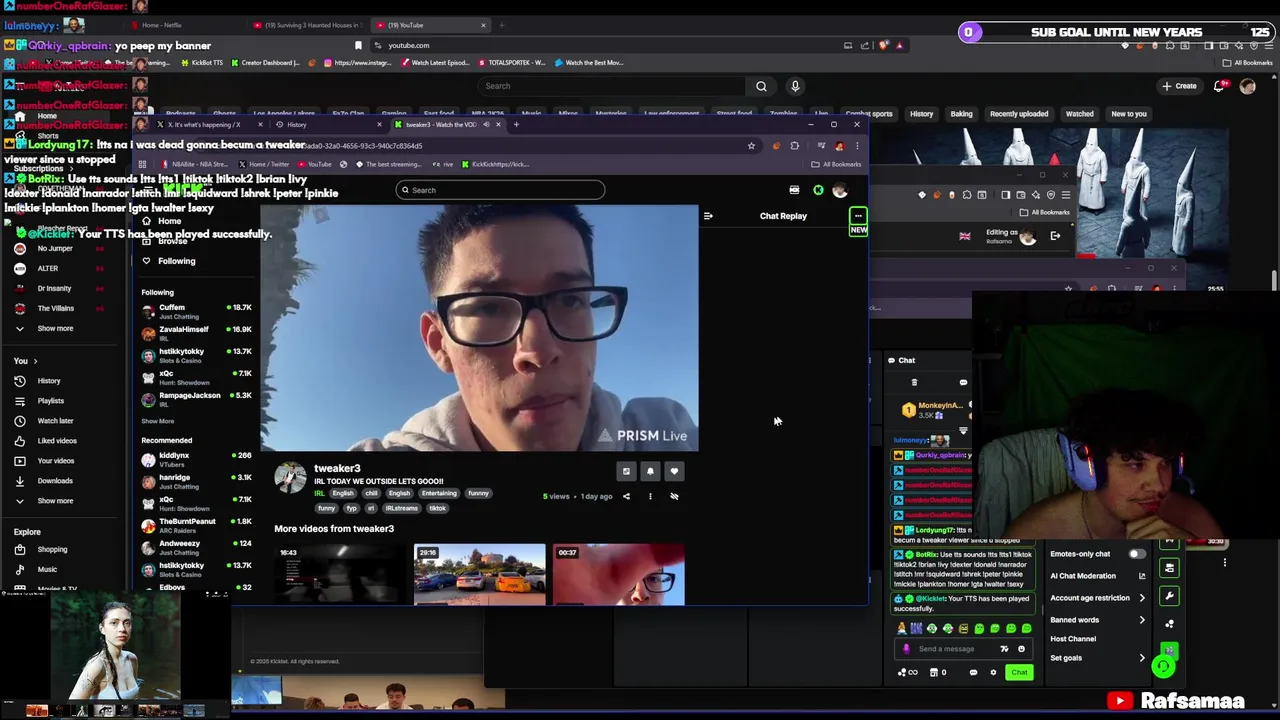
Task: Expand Banned words submenu
Action: [x=1097, y=620]
